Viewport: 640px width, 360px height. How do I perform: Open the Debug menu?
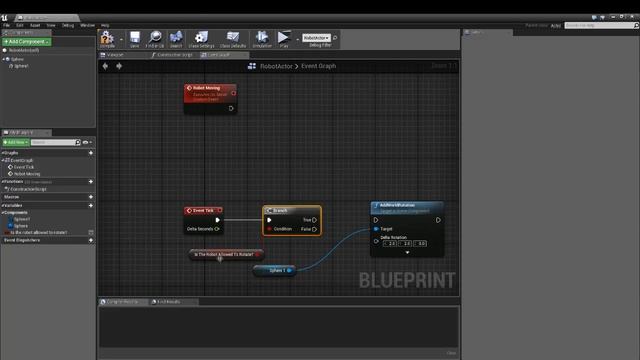coord(68,25)
